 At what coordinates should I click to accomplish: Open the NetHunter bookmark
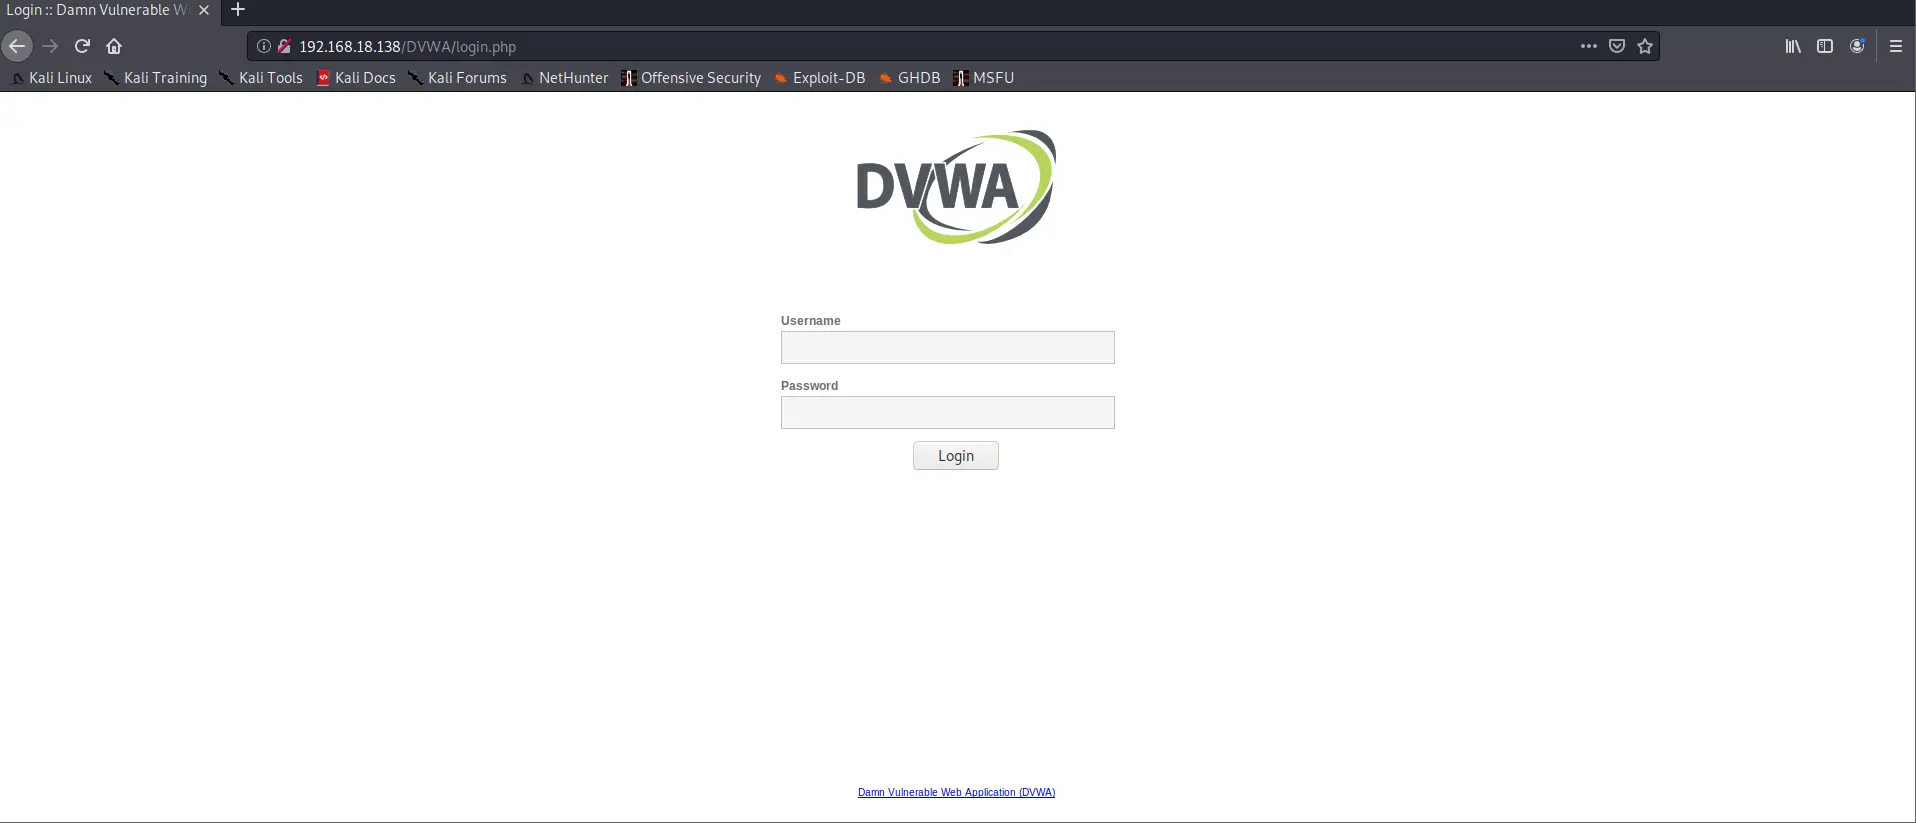click(565, 78)
